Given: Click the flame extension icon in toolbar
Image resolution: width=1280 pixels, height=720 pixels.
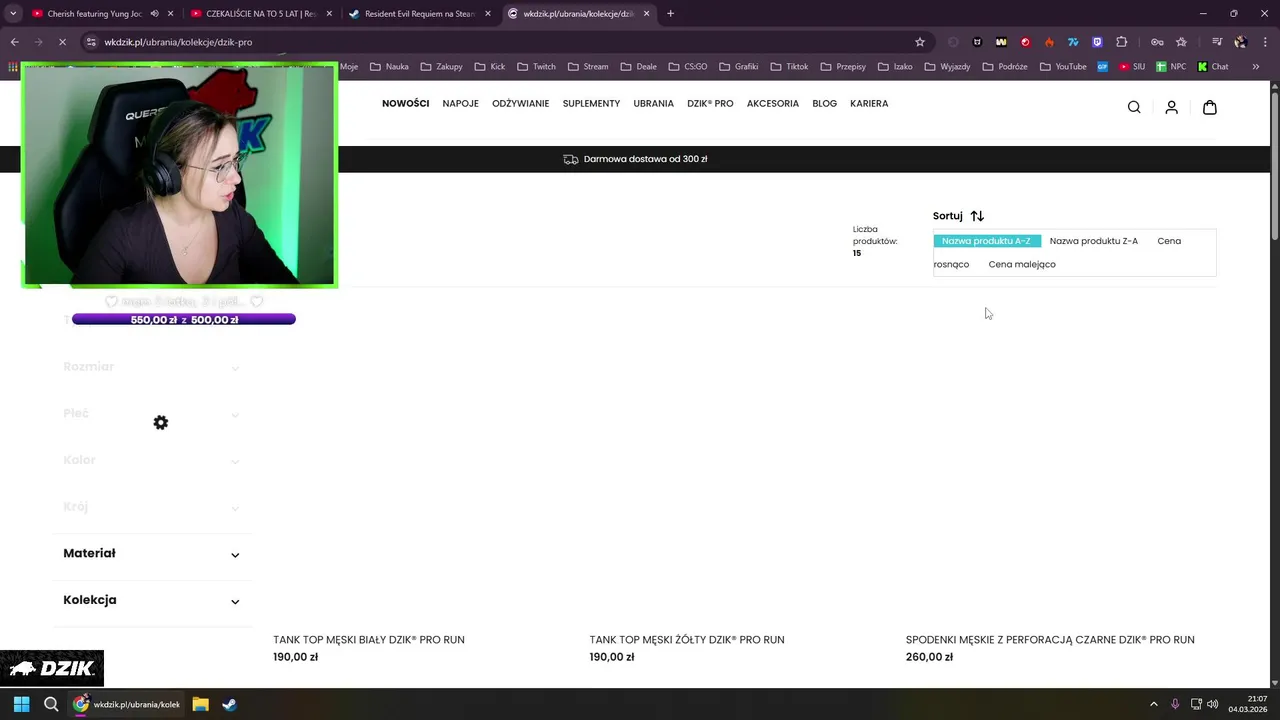Looking at the screenshot, I should coord(1049,42).
